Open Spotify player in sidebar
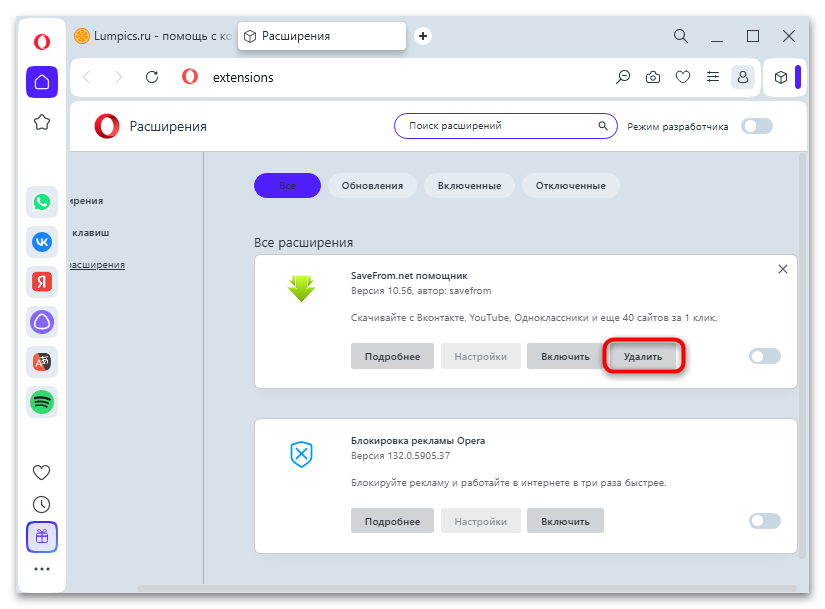The height and width of the screenshot is (609, 825). tap(42, 402)
